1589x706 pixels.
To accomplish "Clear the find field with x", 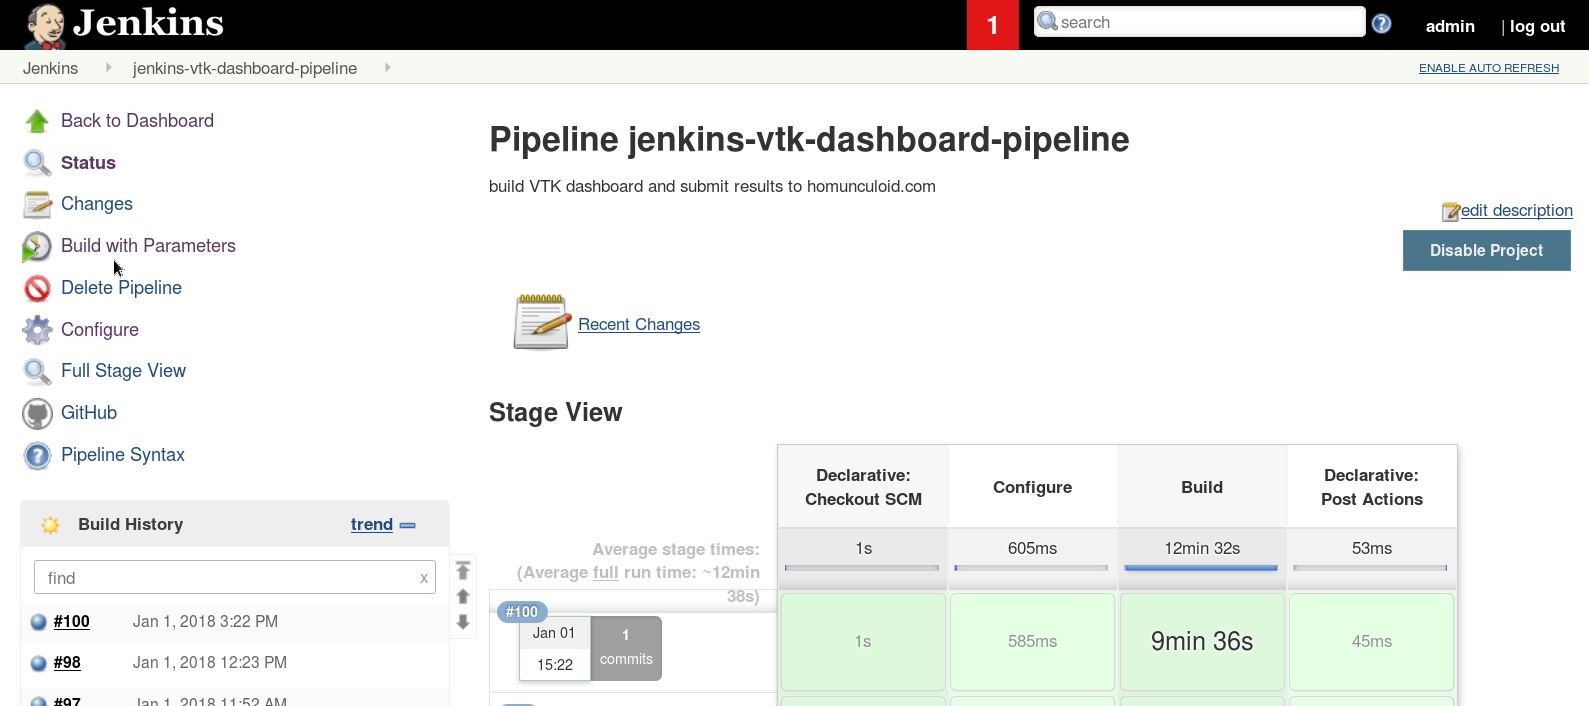I will (x=424, y=578).
